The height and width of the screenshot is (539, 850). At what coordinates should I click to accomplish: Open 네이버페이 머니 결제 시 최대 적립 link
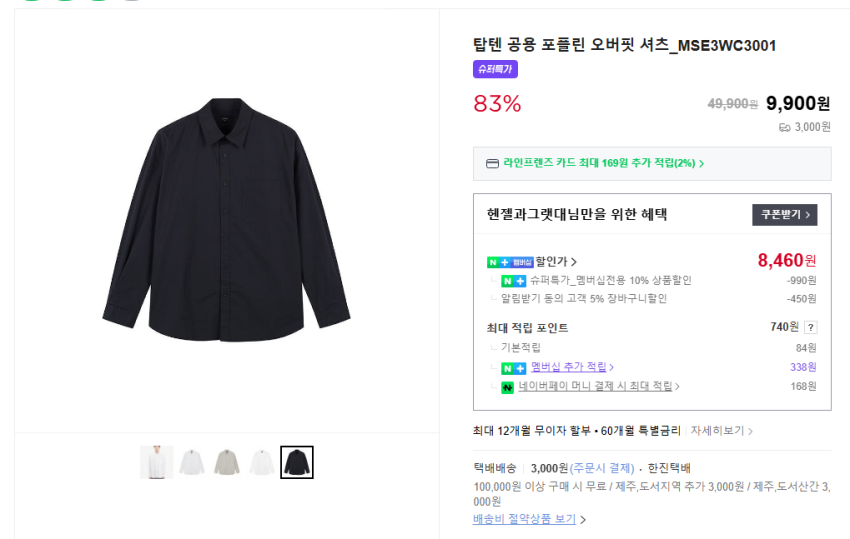[596, 387]
